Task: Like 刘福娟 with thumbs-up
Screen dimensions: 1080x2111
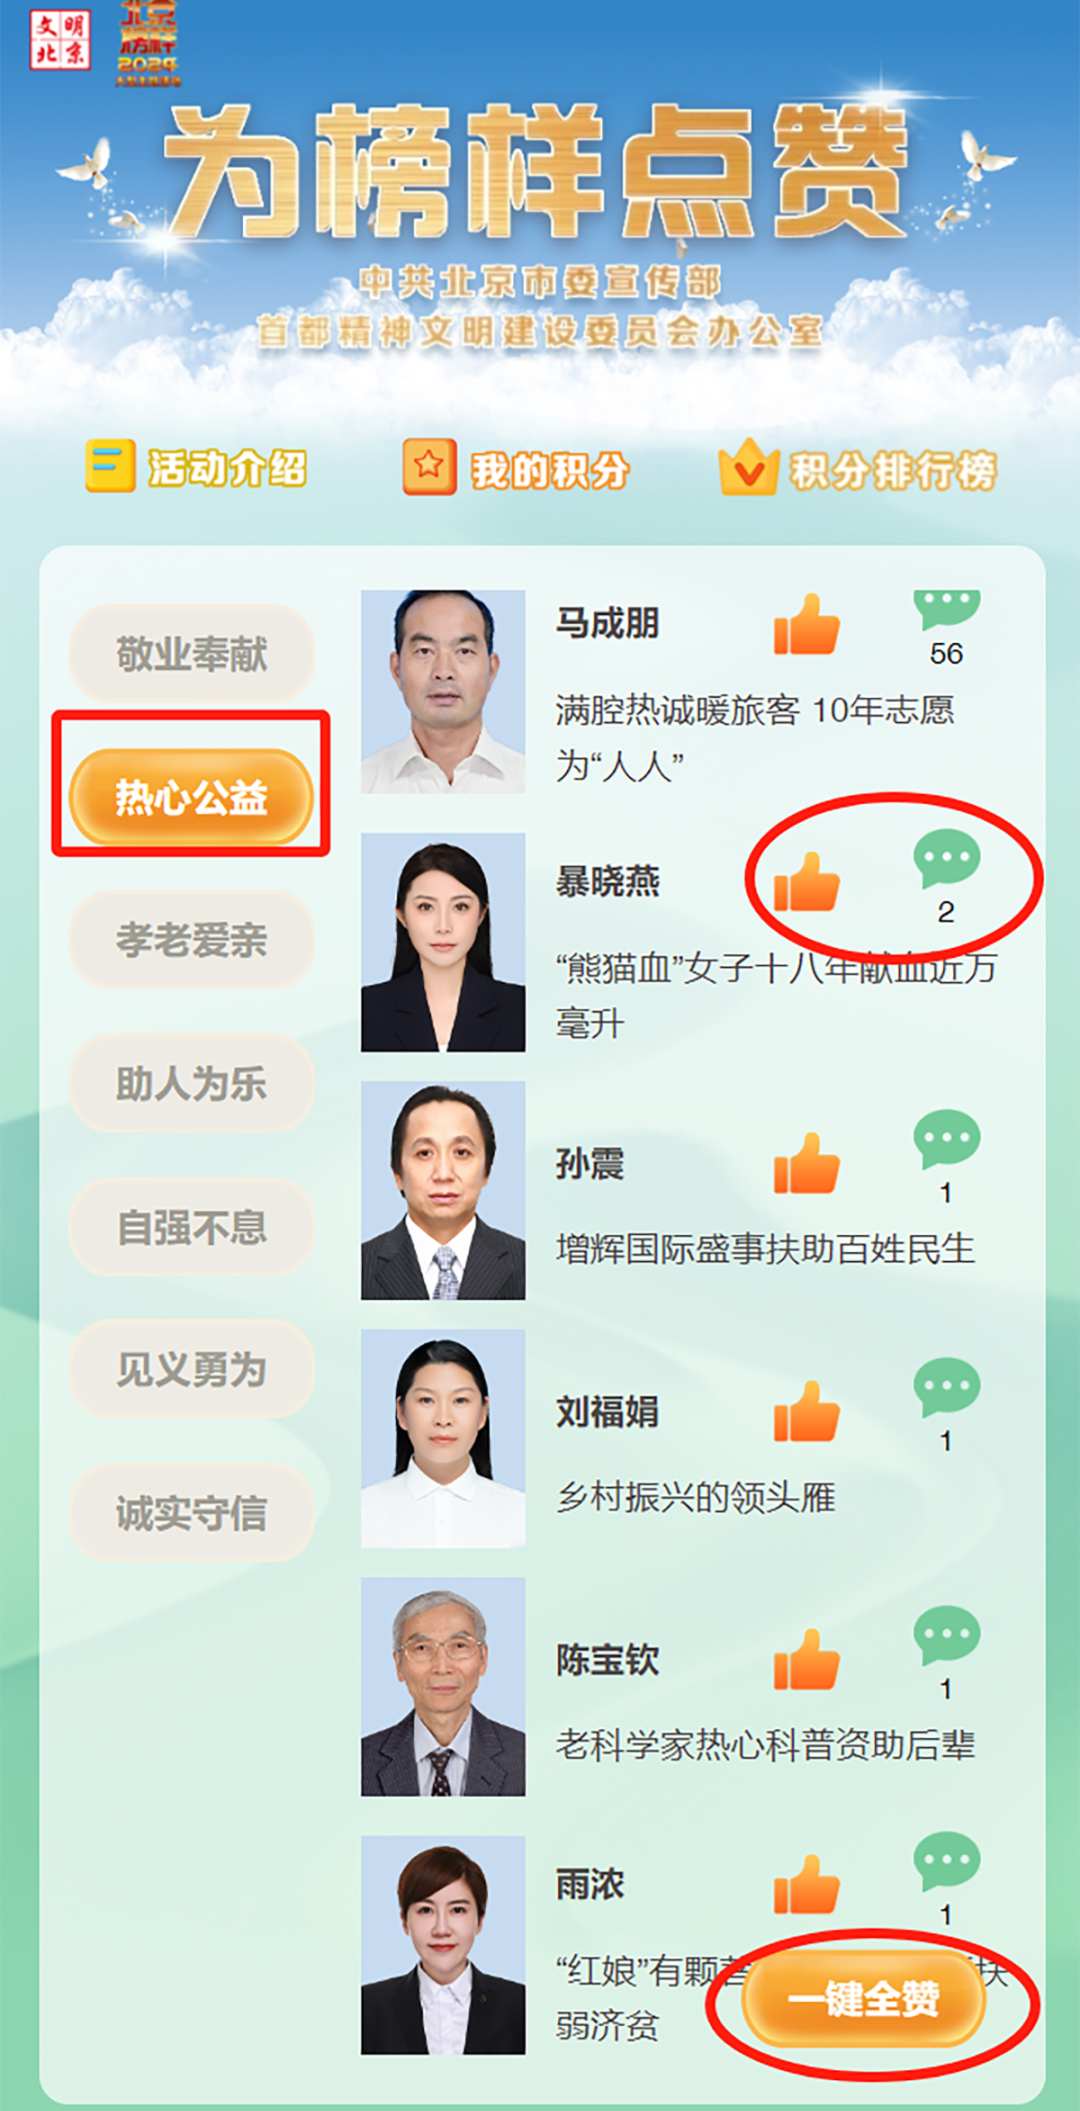Action: [806, 1411]
